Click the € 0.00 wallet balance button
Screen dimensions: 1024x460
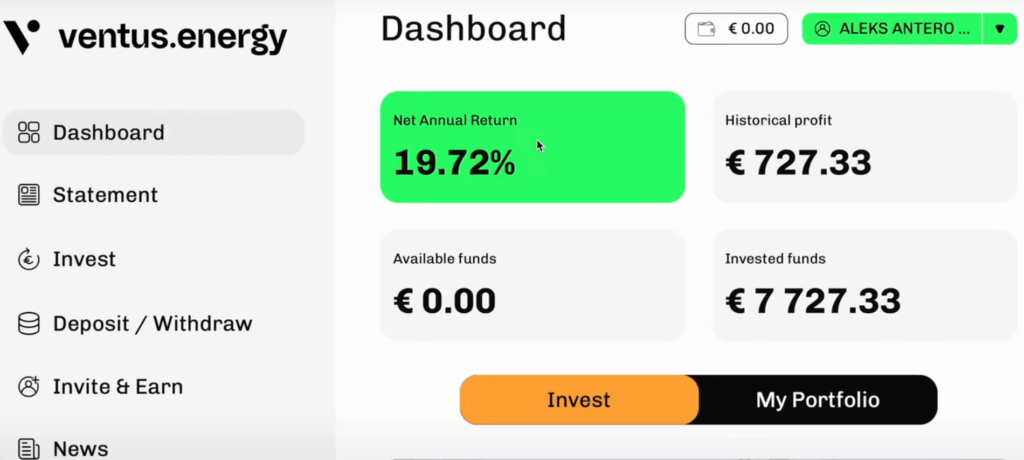736,29
